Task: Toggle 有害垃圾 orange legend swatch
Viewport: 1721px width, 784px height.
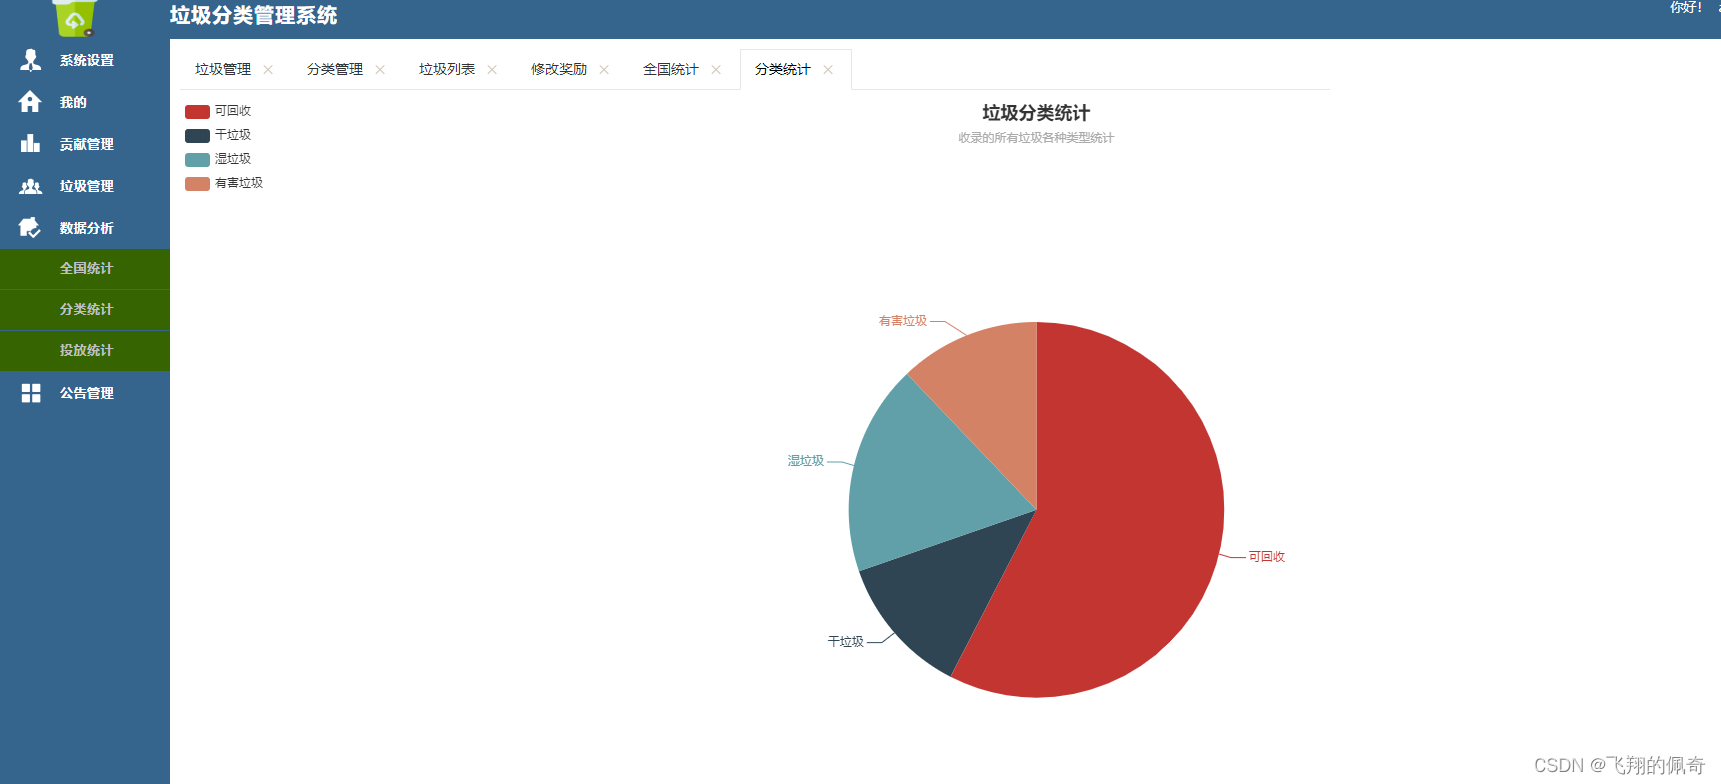Action: [x=197, y=183]
